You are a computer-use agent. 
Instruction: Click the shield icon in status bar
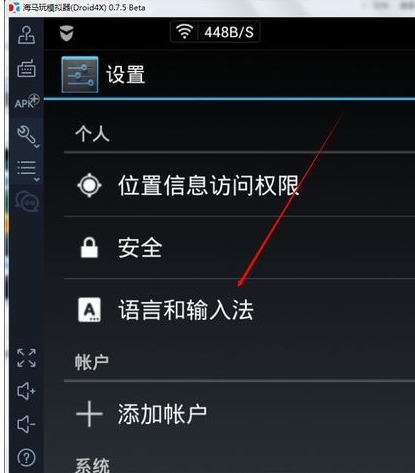[x=67, y=33]
